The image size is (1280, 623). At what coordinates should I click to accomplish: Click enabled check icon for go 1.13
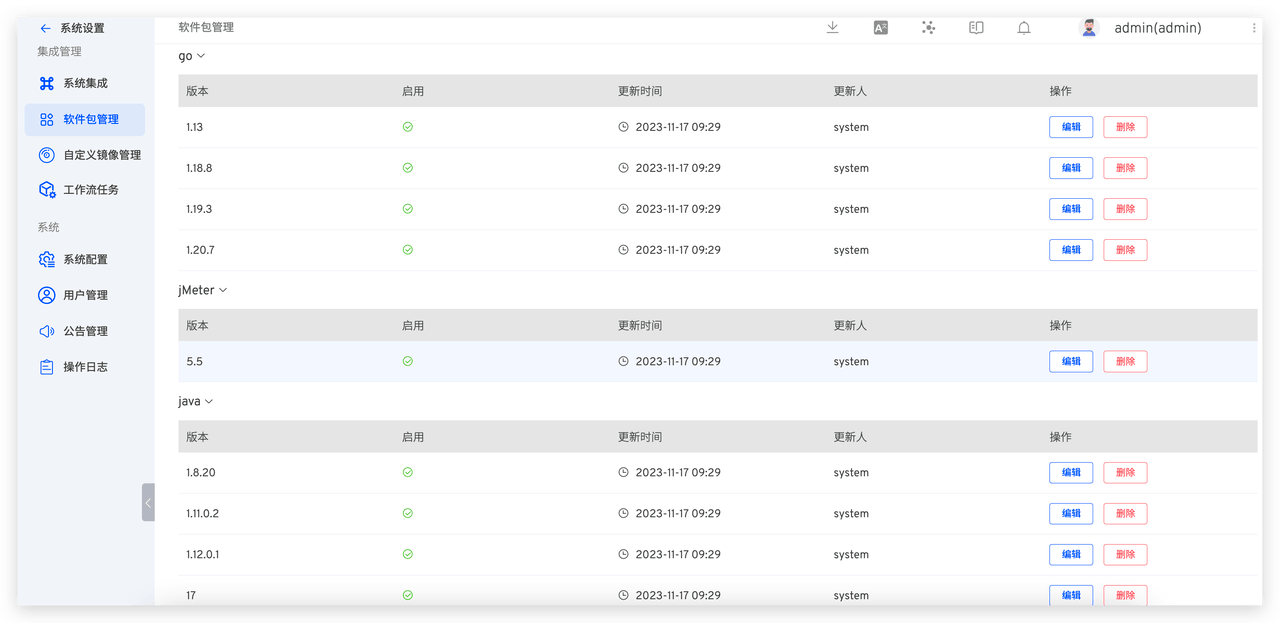click(x=407, y=127)
